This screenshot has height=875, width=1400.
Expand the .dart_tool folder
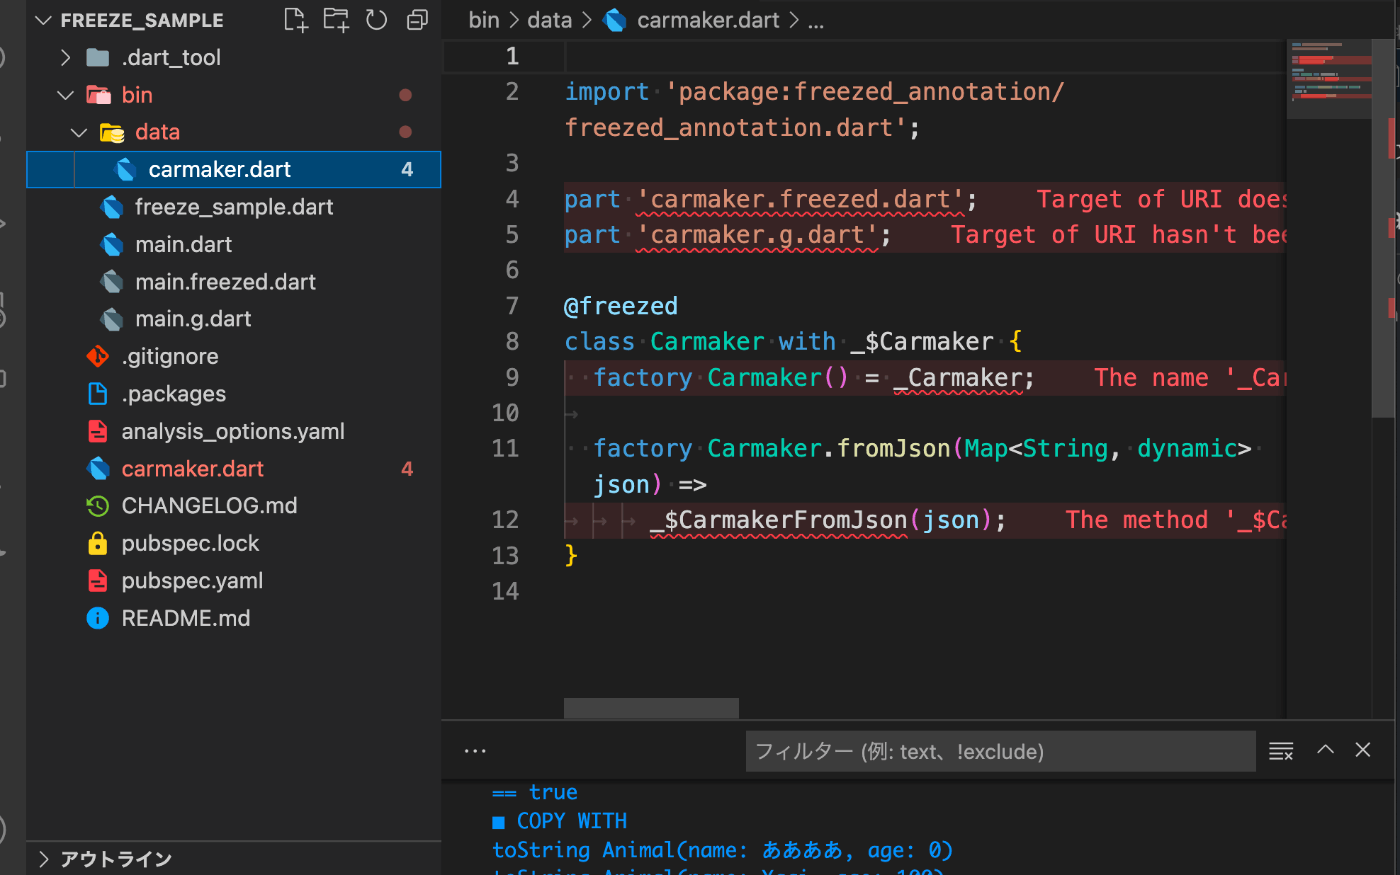click(x=66, y=58)
